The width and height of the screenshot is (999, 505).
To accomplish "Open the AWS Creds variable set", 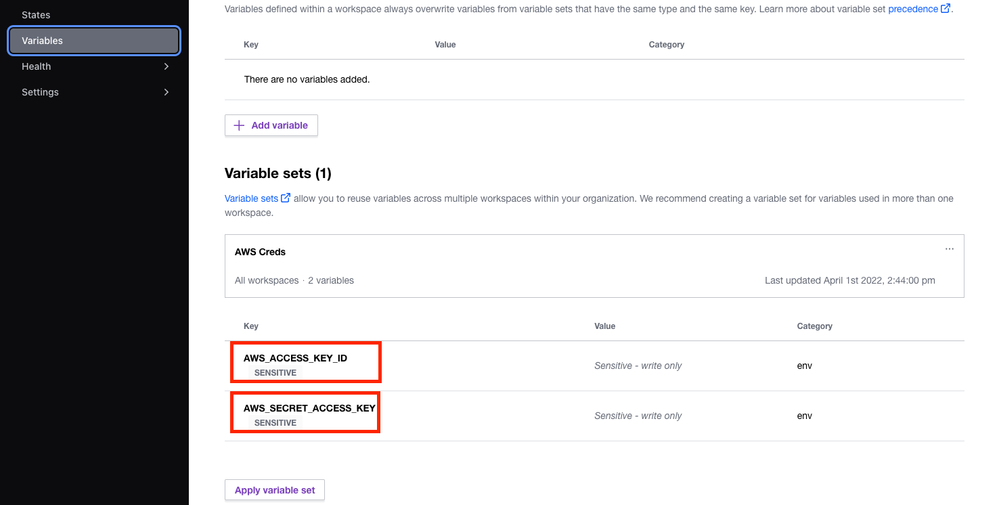I will pyautogui.click(x=260, y=252).
